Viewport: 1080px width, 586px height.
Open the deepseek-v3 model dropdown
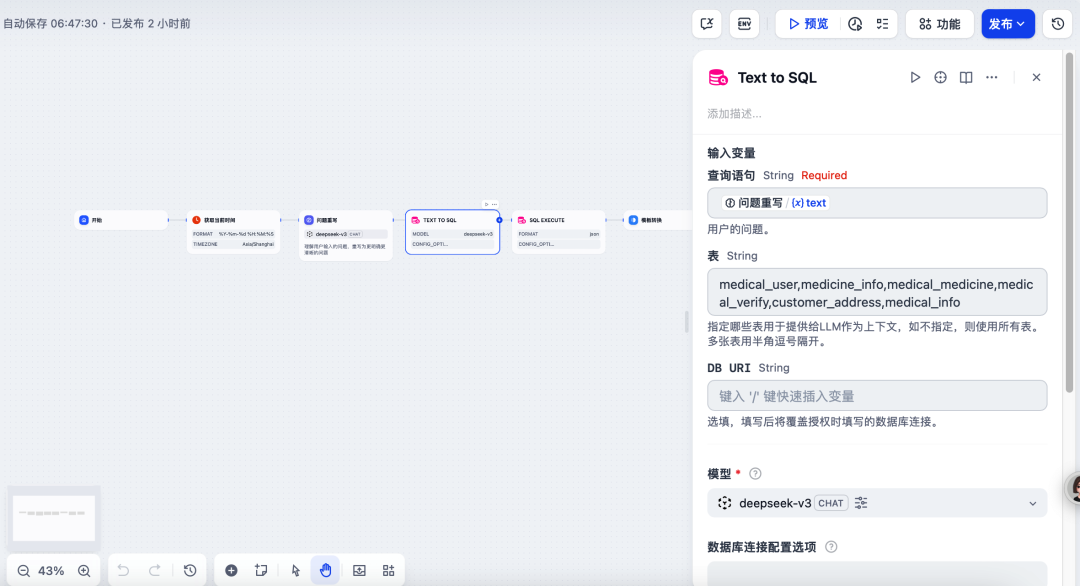[877, 503]
